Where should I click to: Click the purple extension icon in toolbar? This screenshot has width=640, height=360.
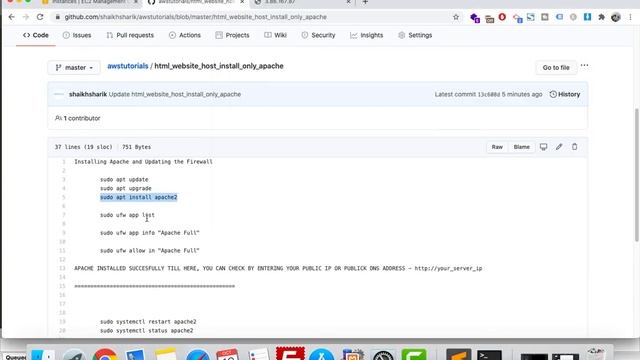pos(475,18)
